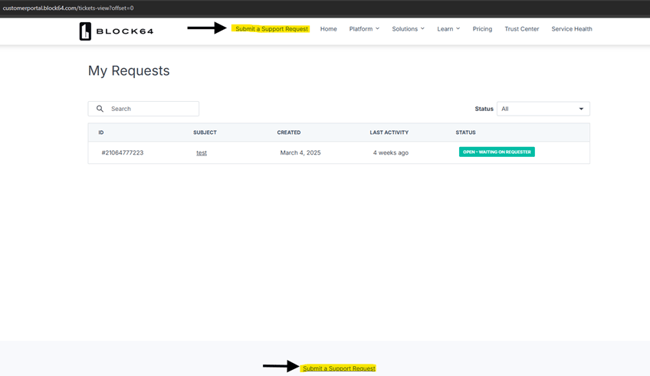Sort by the Last Activity column header
The image size is (650, 376).
(x=389, y=132)
